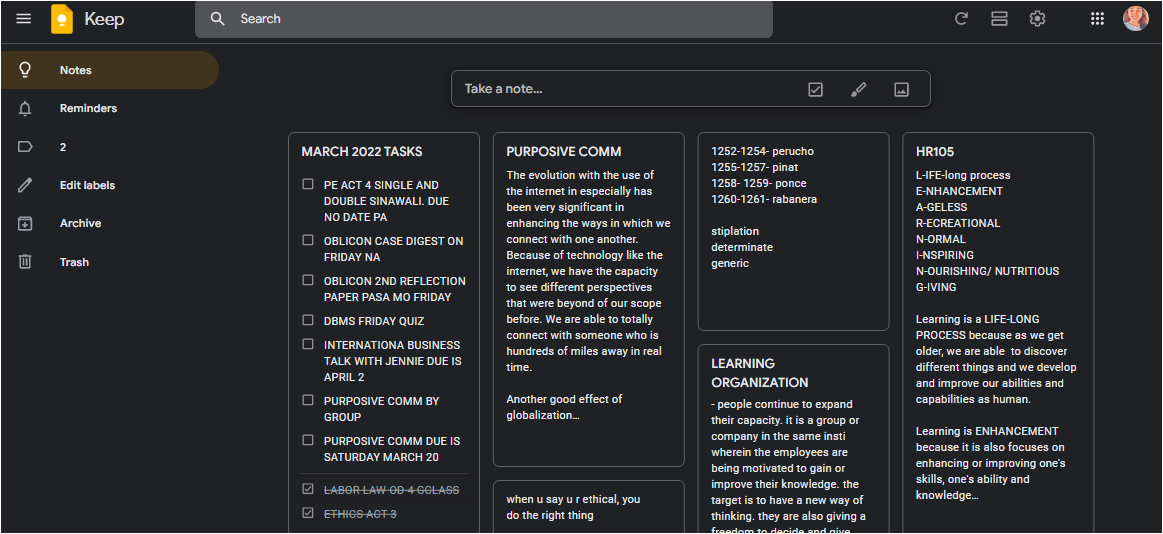Click the text Another good effect of globalization
The width and height of the screenshot is (1163, 534).
click(564, 407)
